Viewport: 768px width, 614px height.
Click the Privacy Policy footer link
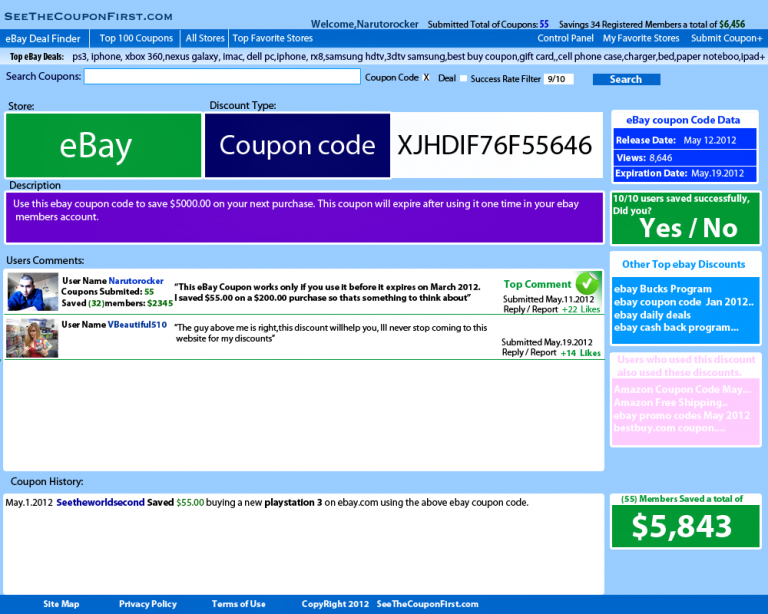click(x=148, y=604)
